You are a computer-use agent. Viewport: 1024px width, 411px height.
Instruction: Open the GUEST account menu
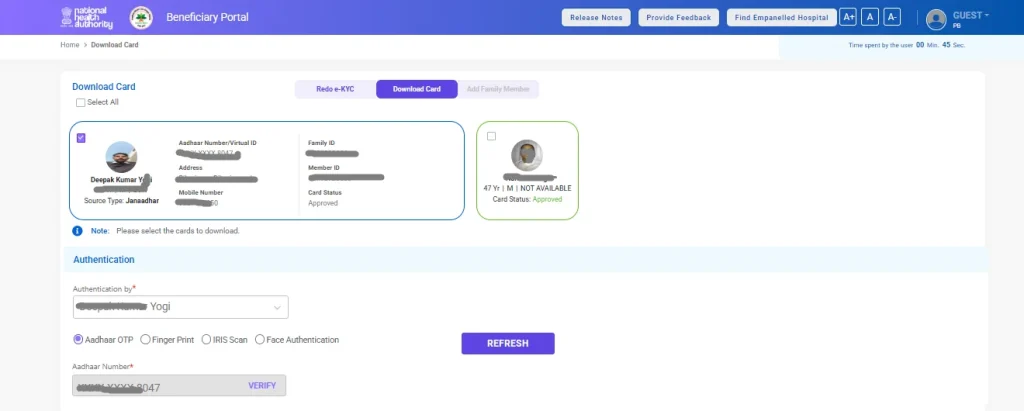970,15
